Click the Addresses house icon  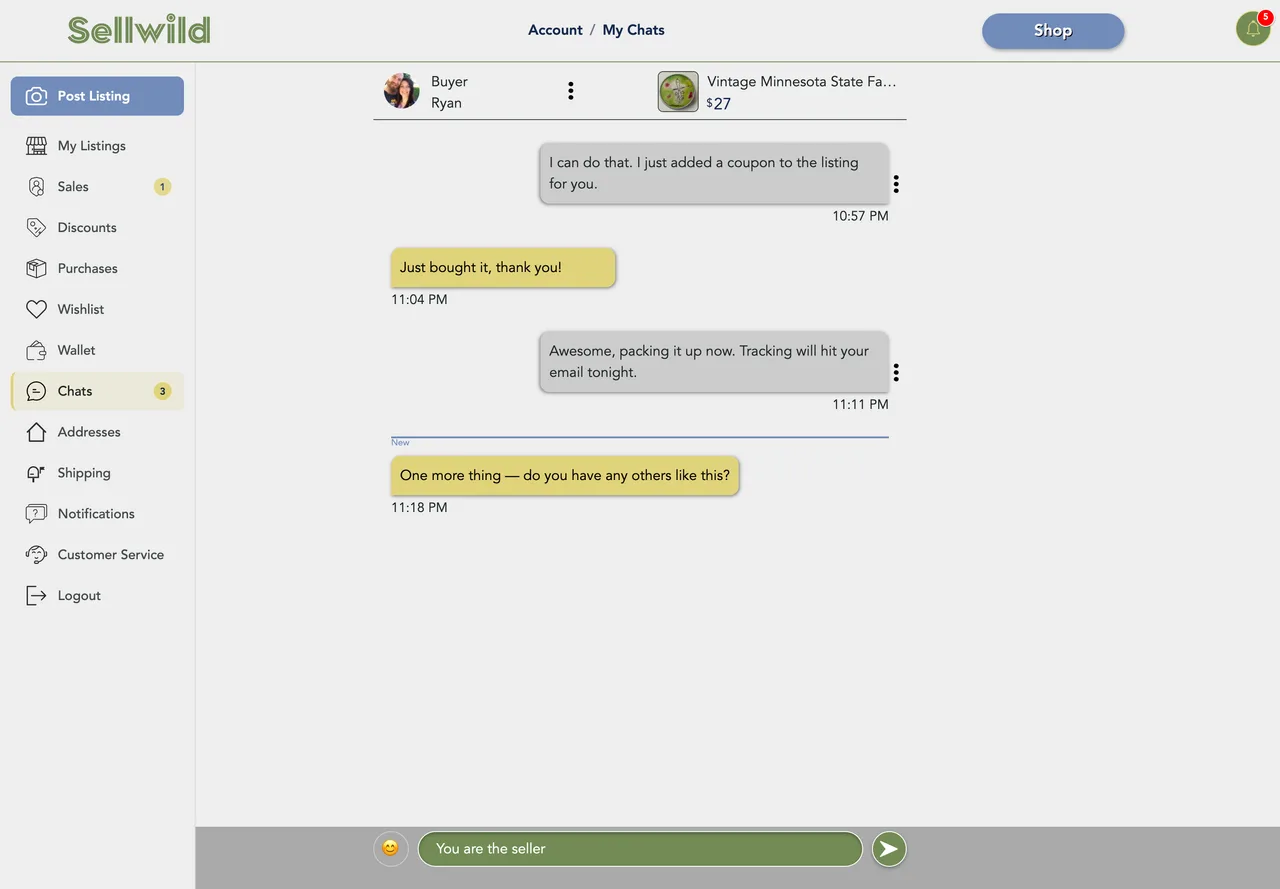tap(37, 433)
